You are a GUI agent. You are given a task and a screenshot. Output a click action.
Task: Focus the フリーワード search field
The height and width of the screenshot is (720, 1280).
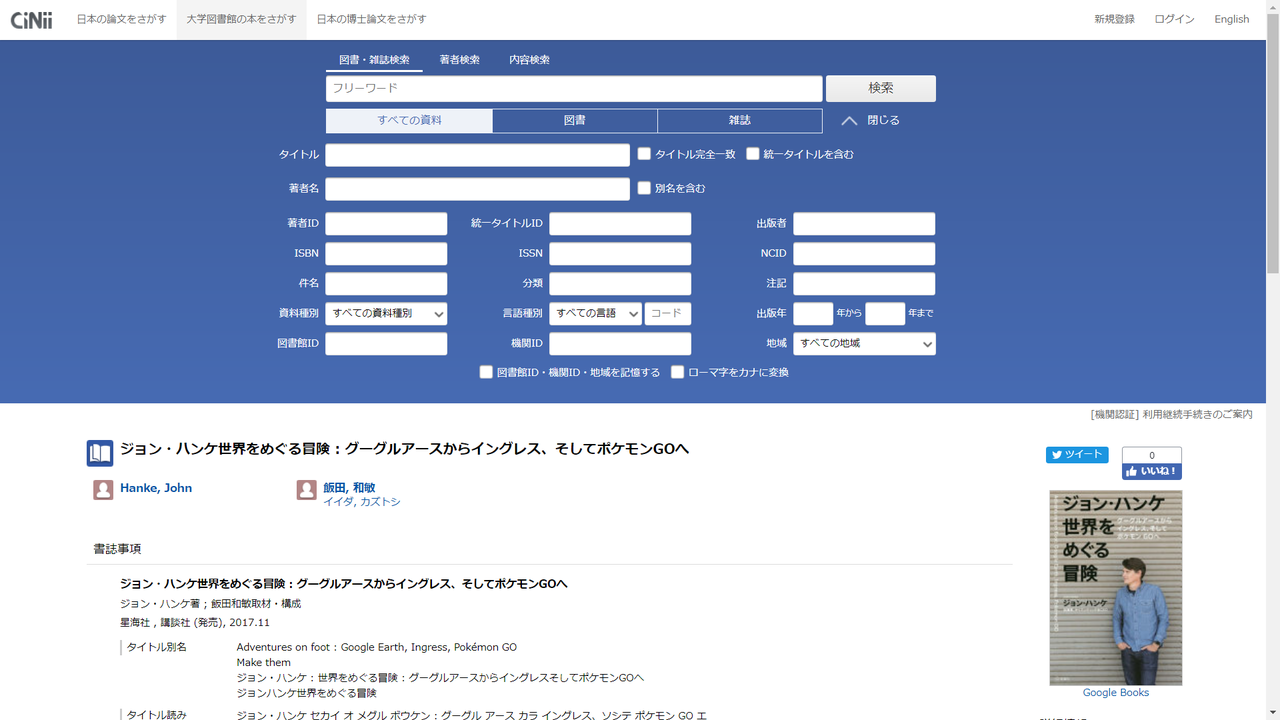tap(574, 88)
